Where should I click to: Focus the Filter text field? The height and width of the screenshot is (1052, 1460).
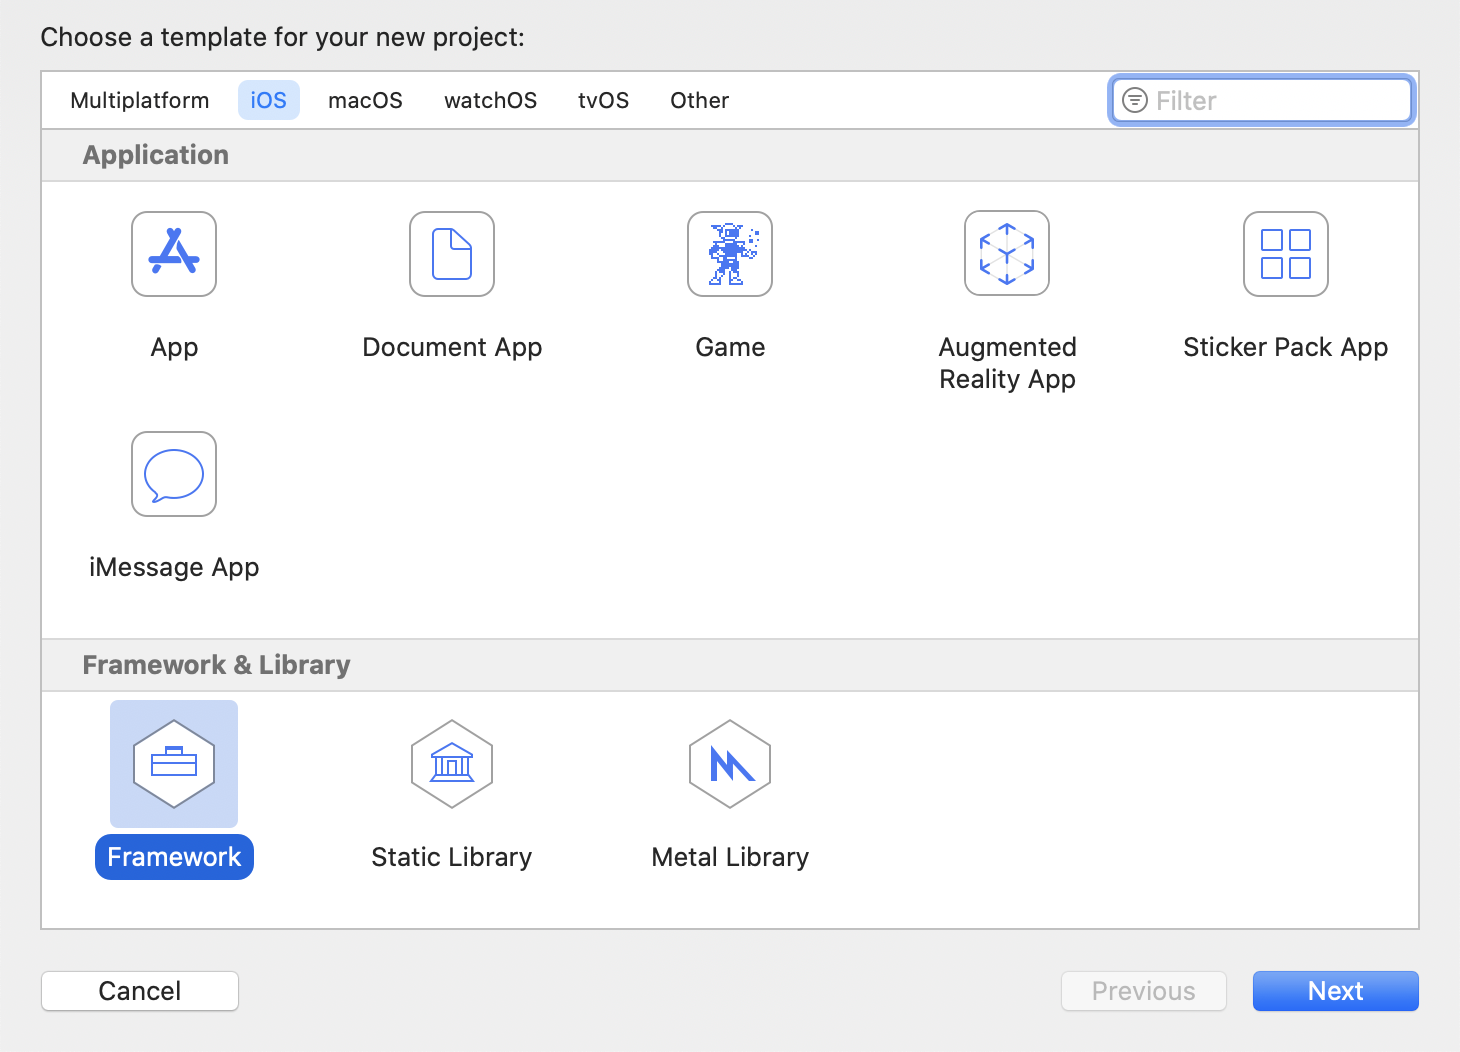(x=1262, y=100)
